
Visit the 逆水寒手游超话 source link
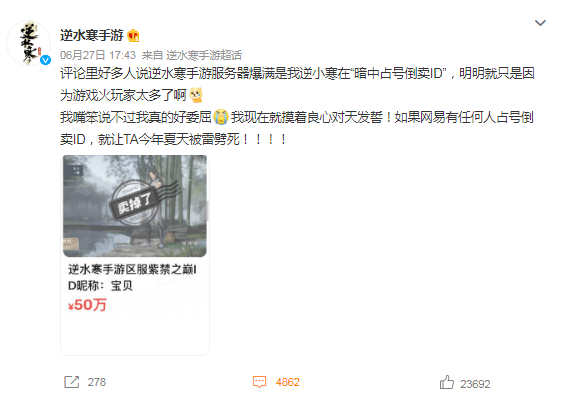204,55
